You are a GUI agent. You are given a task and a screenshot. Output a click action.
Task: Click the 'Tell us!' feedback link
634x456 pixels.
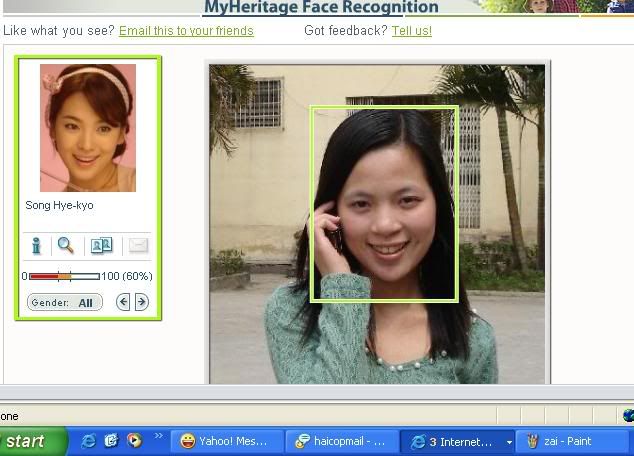point(412,31)
